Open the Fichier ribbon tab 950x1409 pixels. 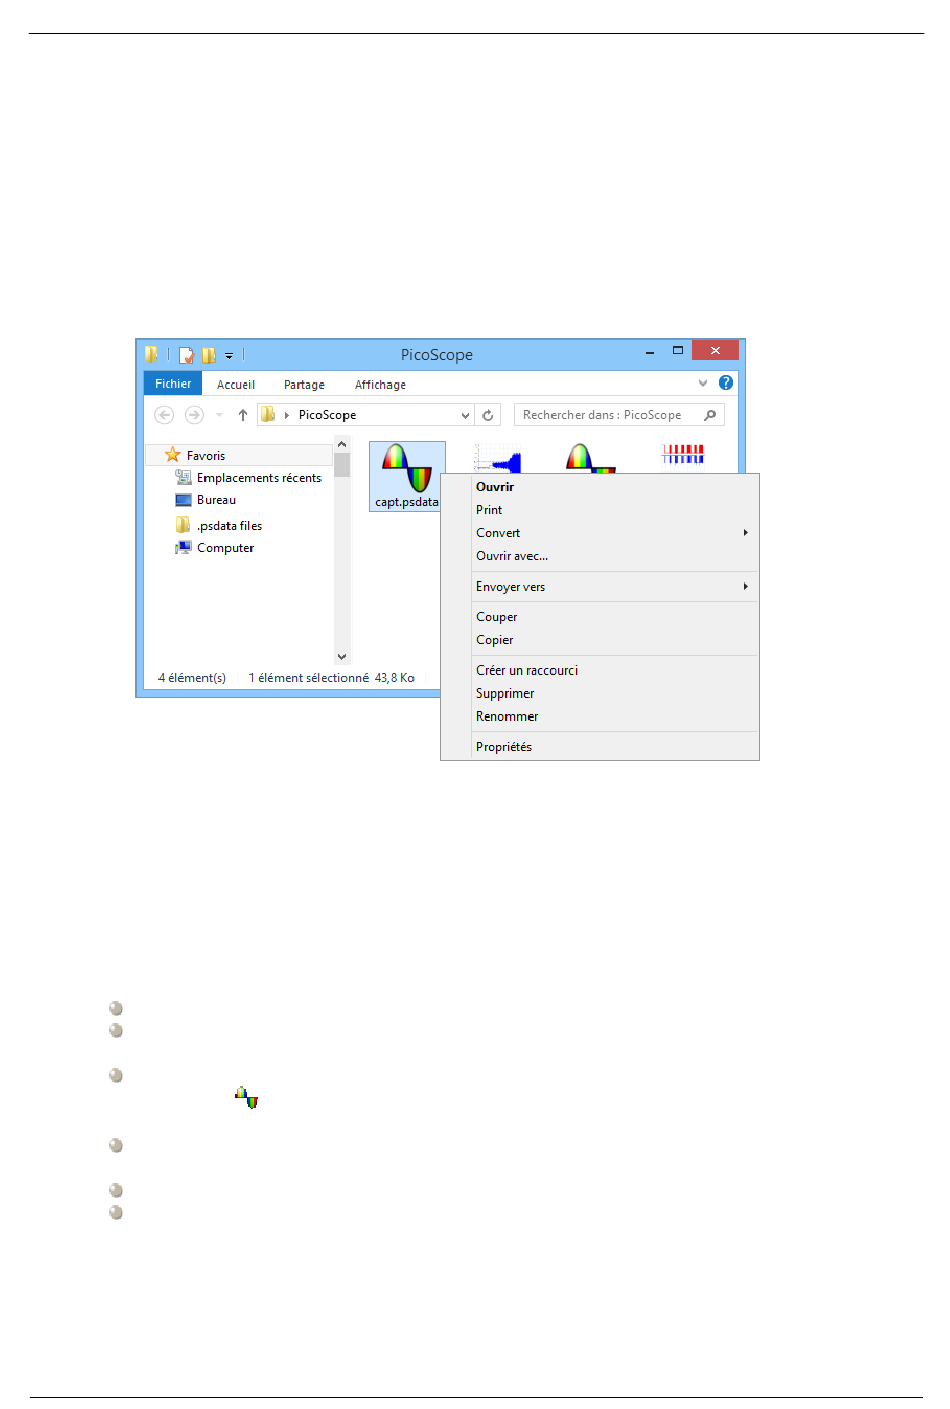coord(173,384)
